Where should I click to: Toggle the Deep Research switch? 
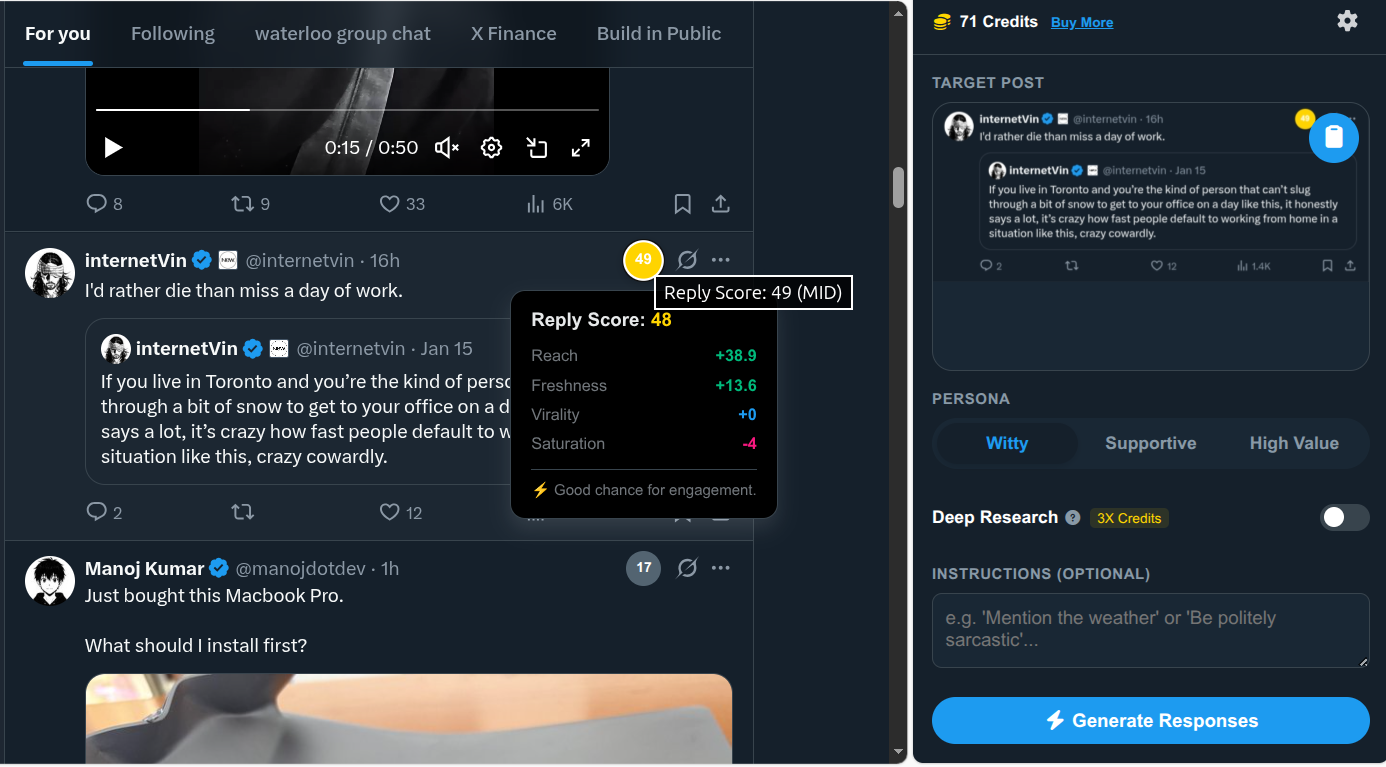click(1344, 517)
